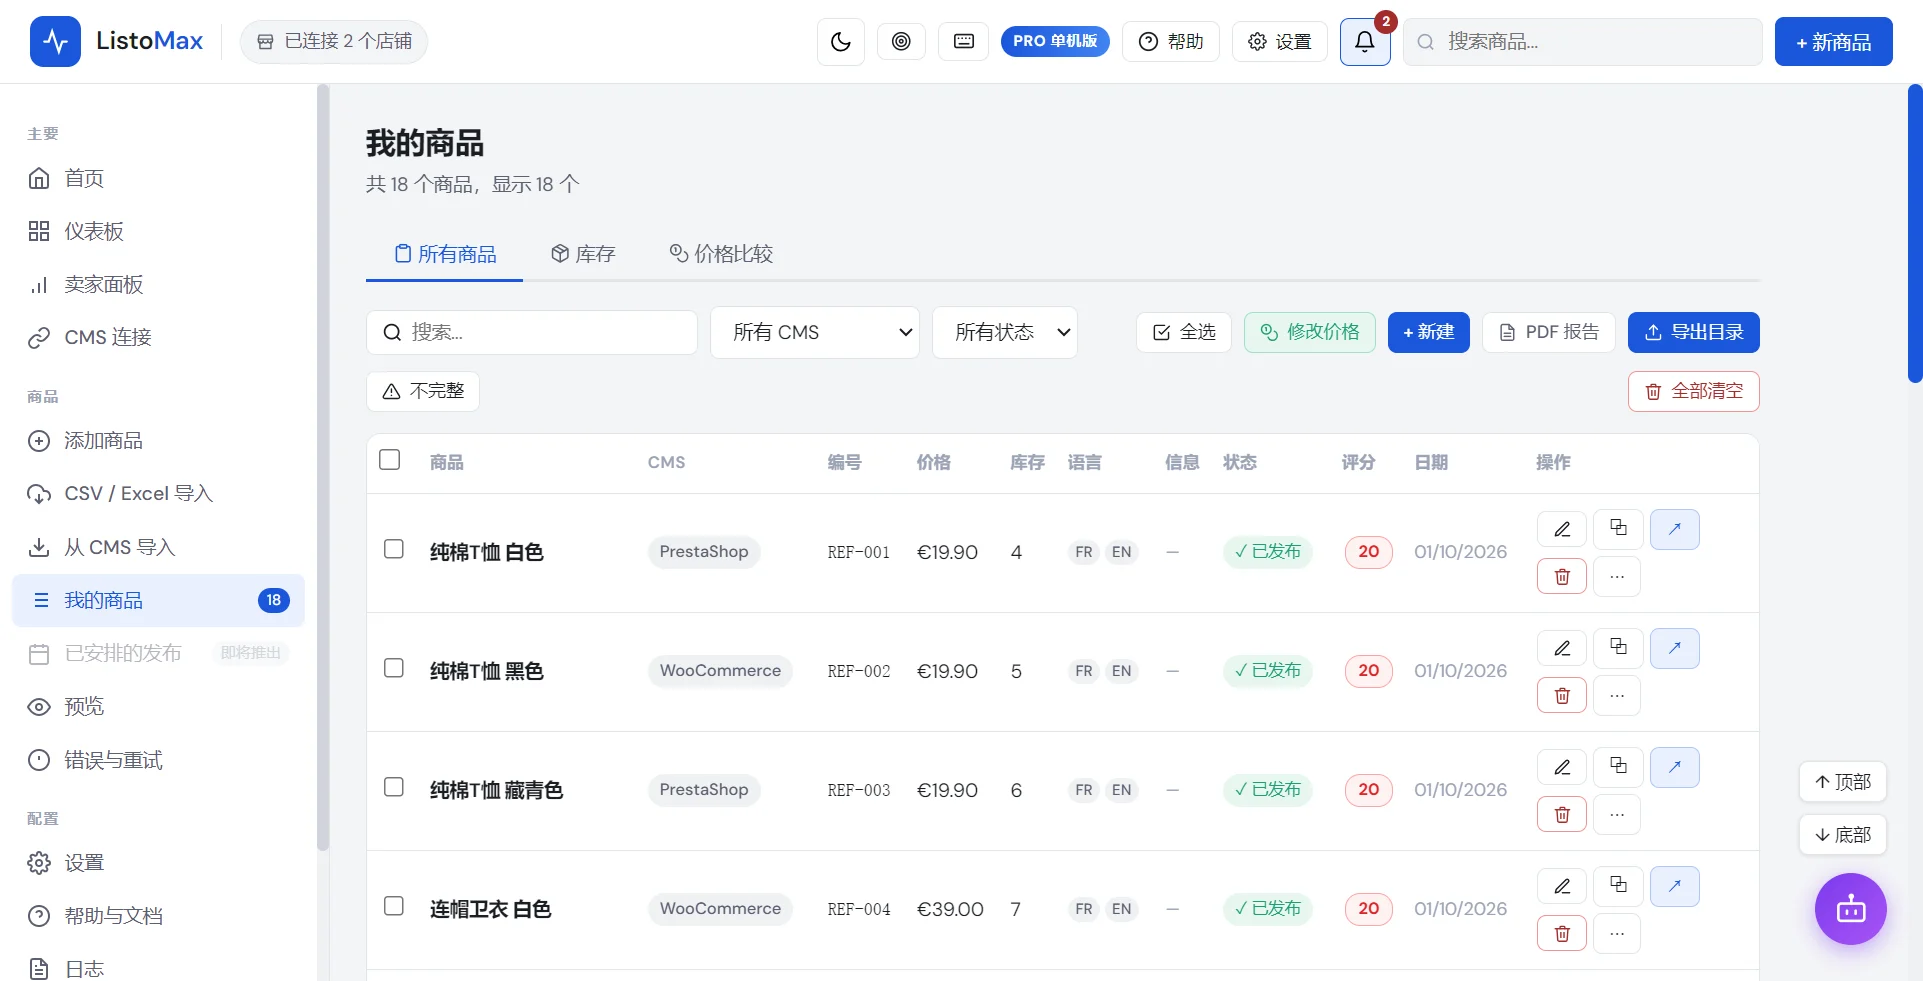Click the + 新商品 button
The width and height of the screenshot is (1923, 981).
coord(1834,42)
